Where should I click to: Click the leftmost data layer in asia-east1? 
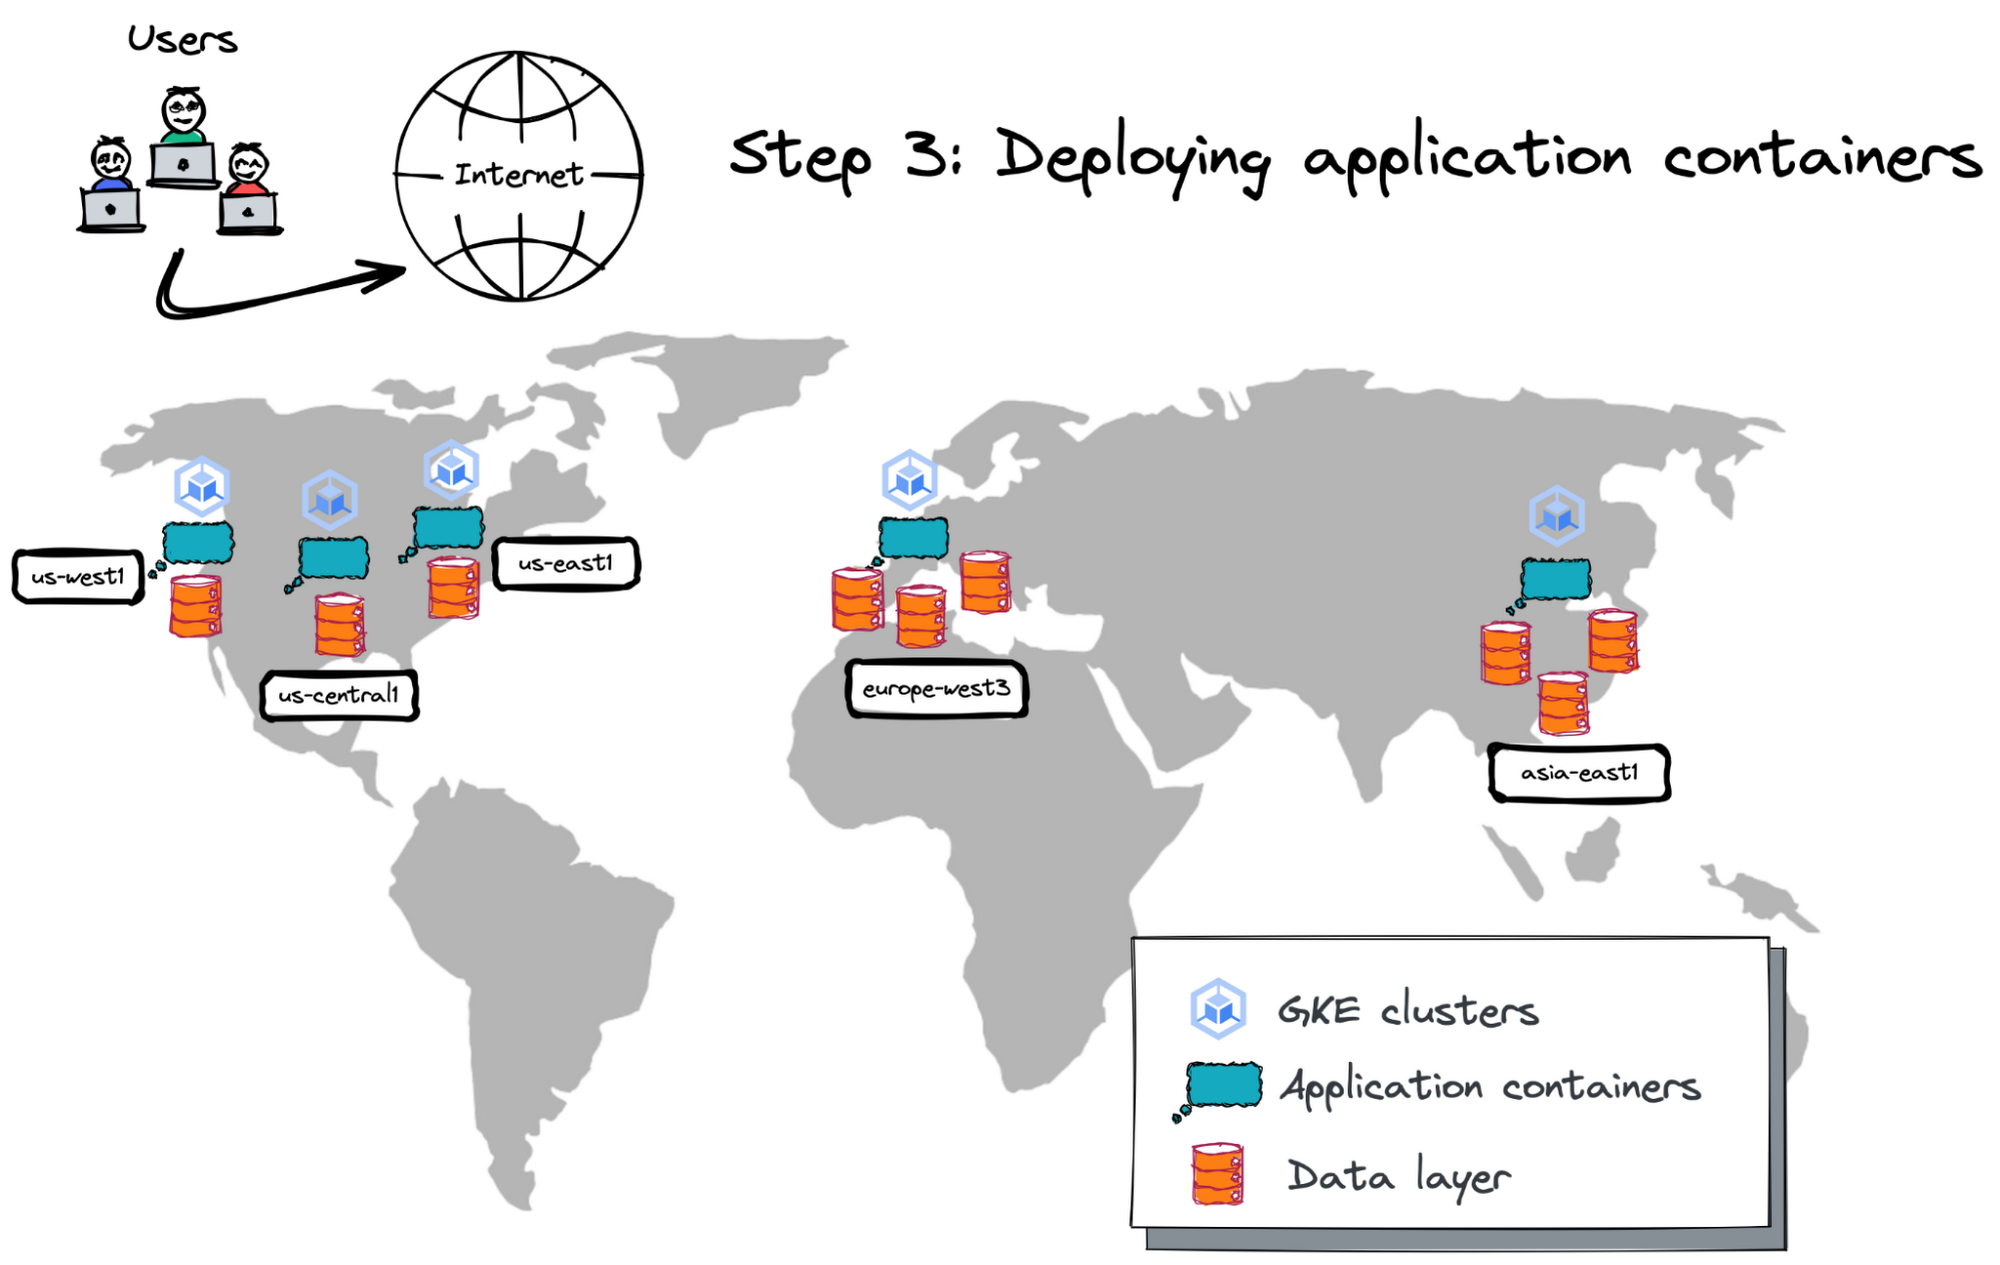[x=1506, y=653]
